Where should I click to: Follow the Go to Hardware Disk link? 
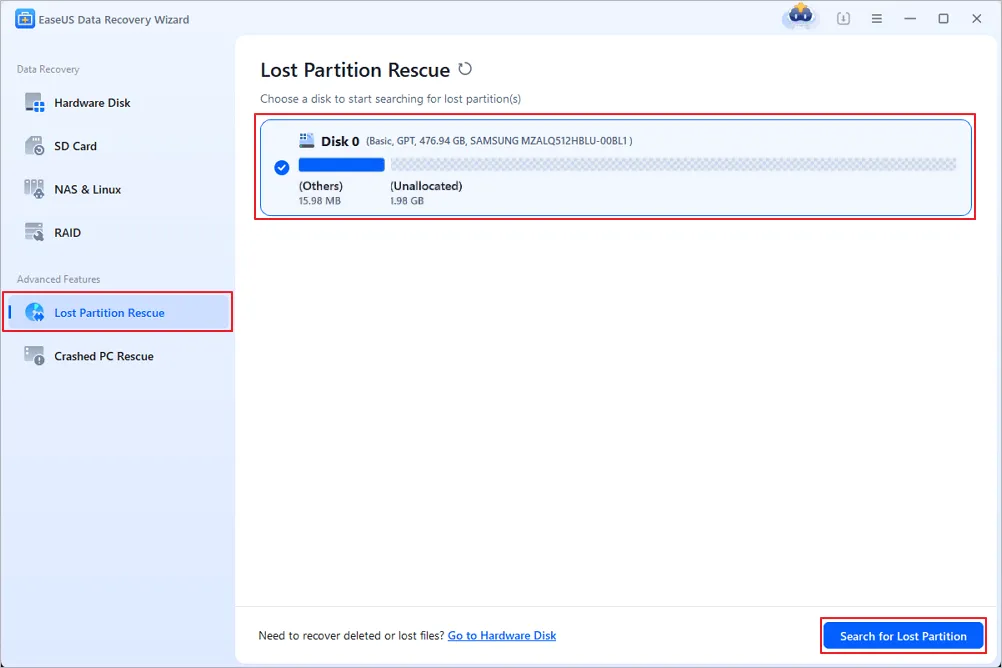point(501,636)
